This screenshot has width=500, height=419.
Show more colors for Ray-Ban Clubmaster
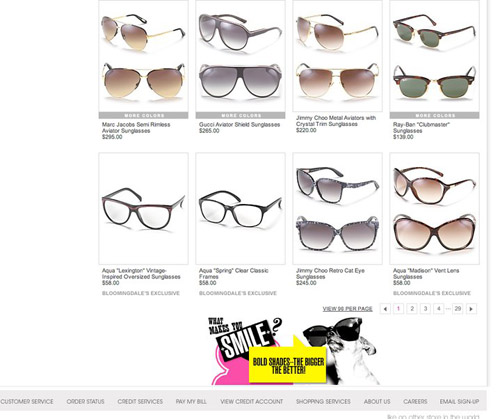coord(434,115)
